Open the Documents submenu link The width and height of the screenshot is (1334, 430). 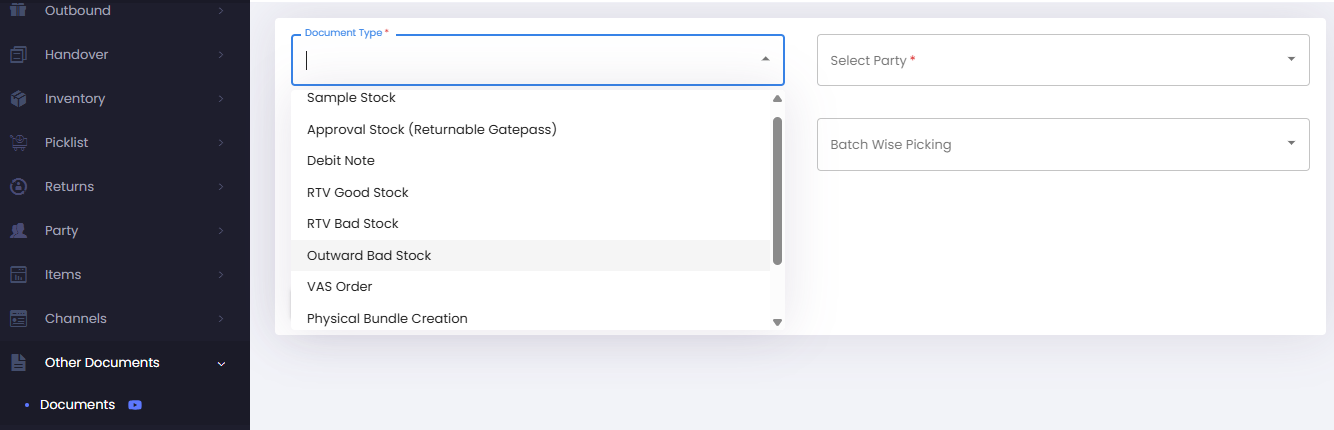point(77,405)
